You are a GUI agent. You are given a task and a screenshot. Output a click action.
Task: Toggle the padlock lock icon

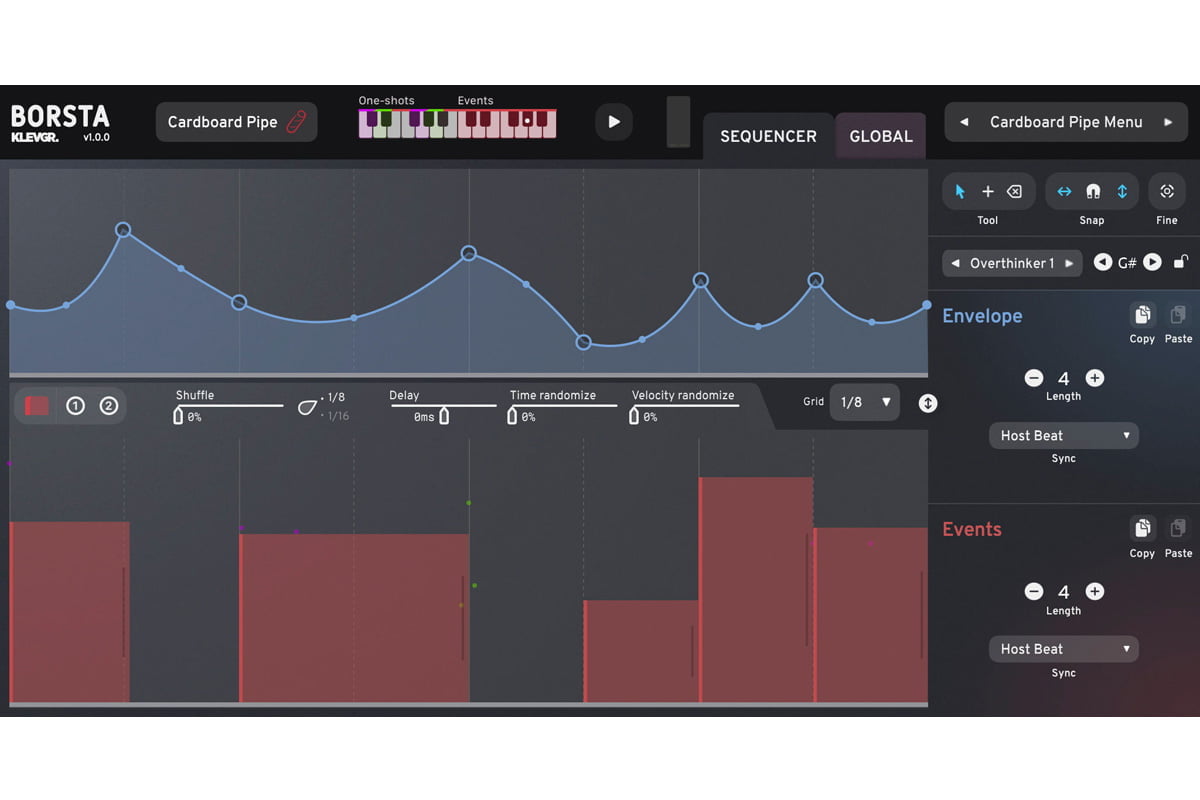point(1180,261)
